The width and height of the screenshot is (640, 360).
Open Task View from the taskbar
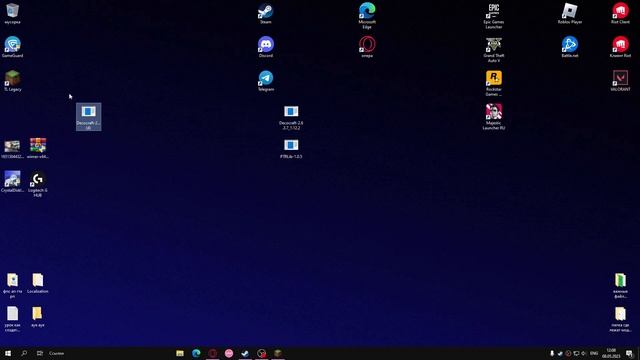pos(40,353)
